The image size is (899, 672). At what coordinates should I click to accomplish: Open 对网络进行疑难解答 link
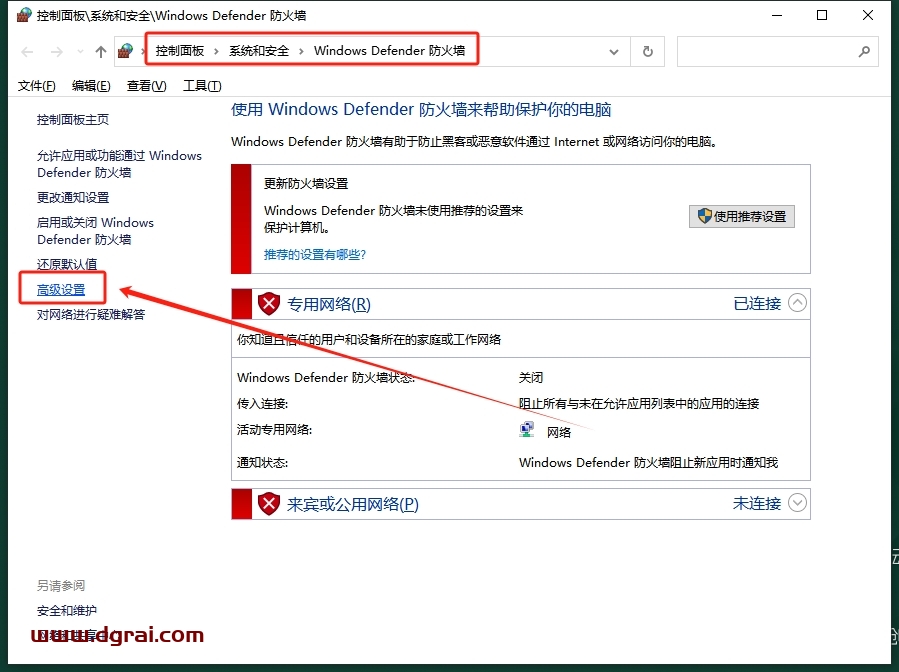91,315
